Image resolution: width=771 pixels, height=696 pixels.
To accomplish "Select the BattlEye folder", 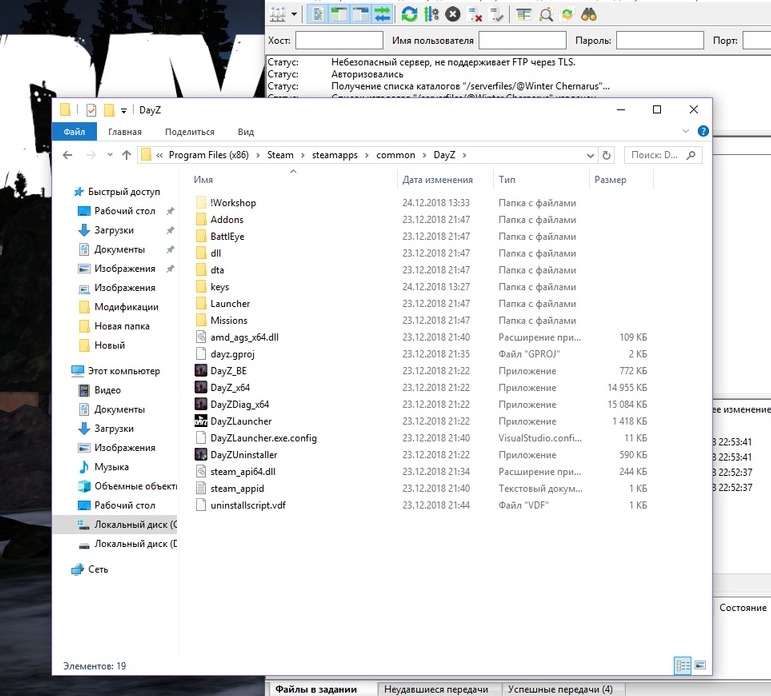I will pos(227,237).
